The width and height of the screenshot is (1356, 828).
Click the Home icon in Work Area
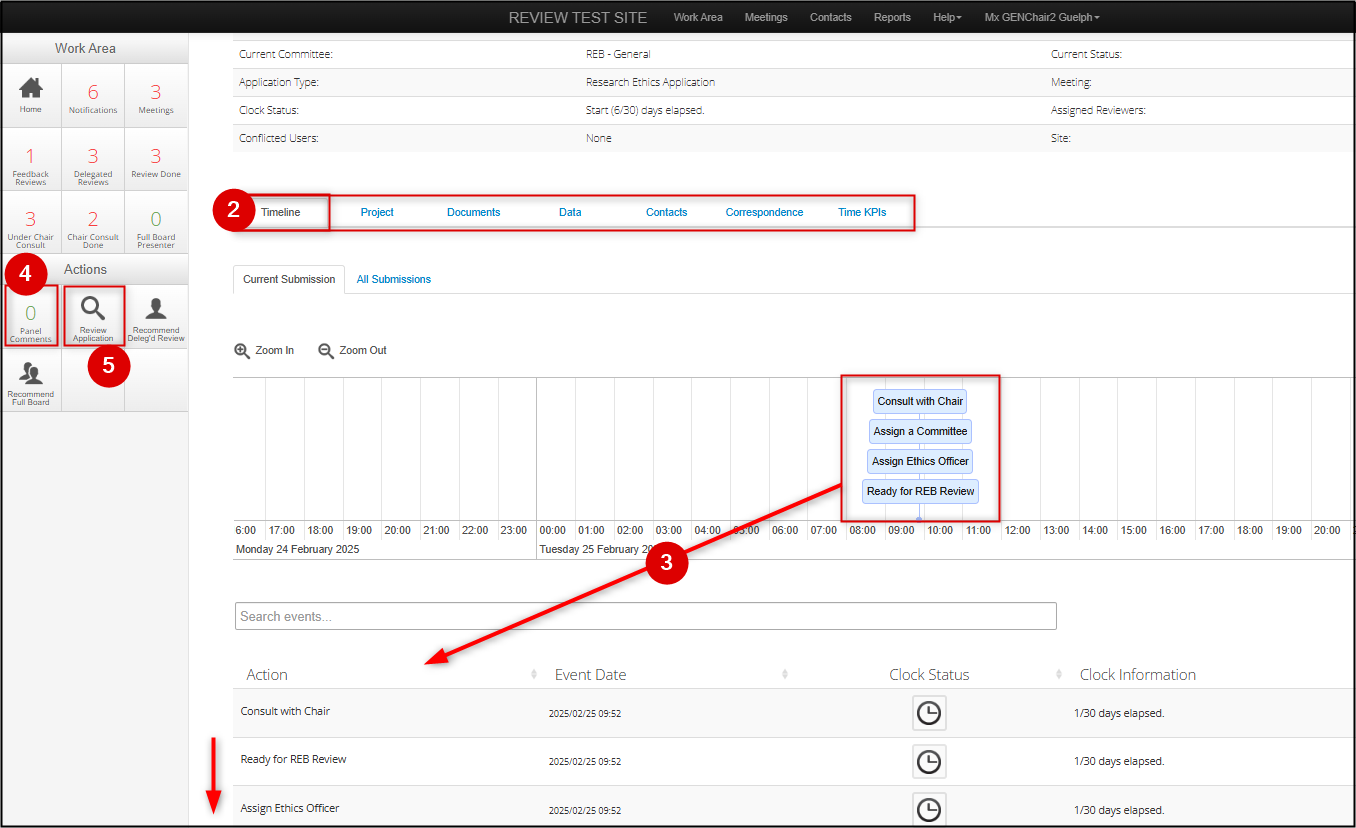click(31, 89)
